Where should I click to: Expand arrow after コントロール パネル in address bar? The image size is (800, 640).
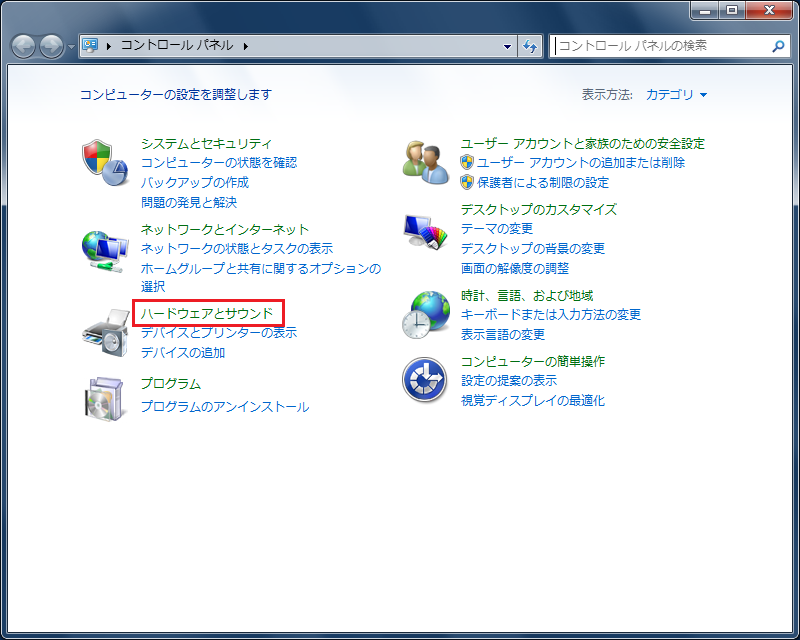pos(245,46)
